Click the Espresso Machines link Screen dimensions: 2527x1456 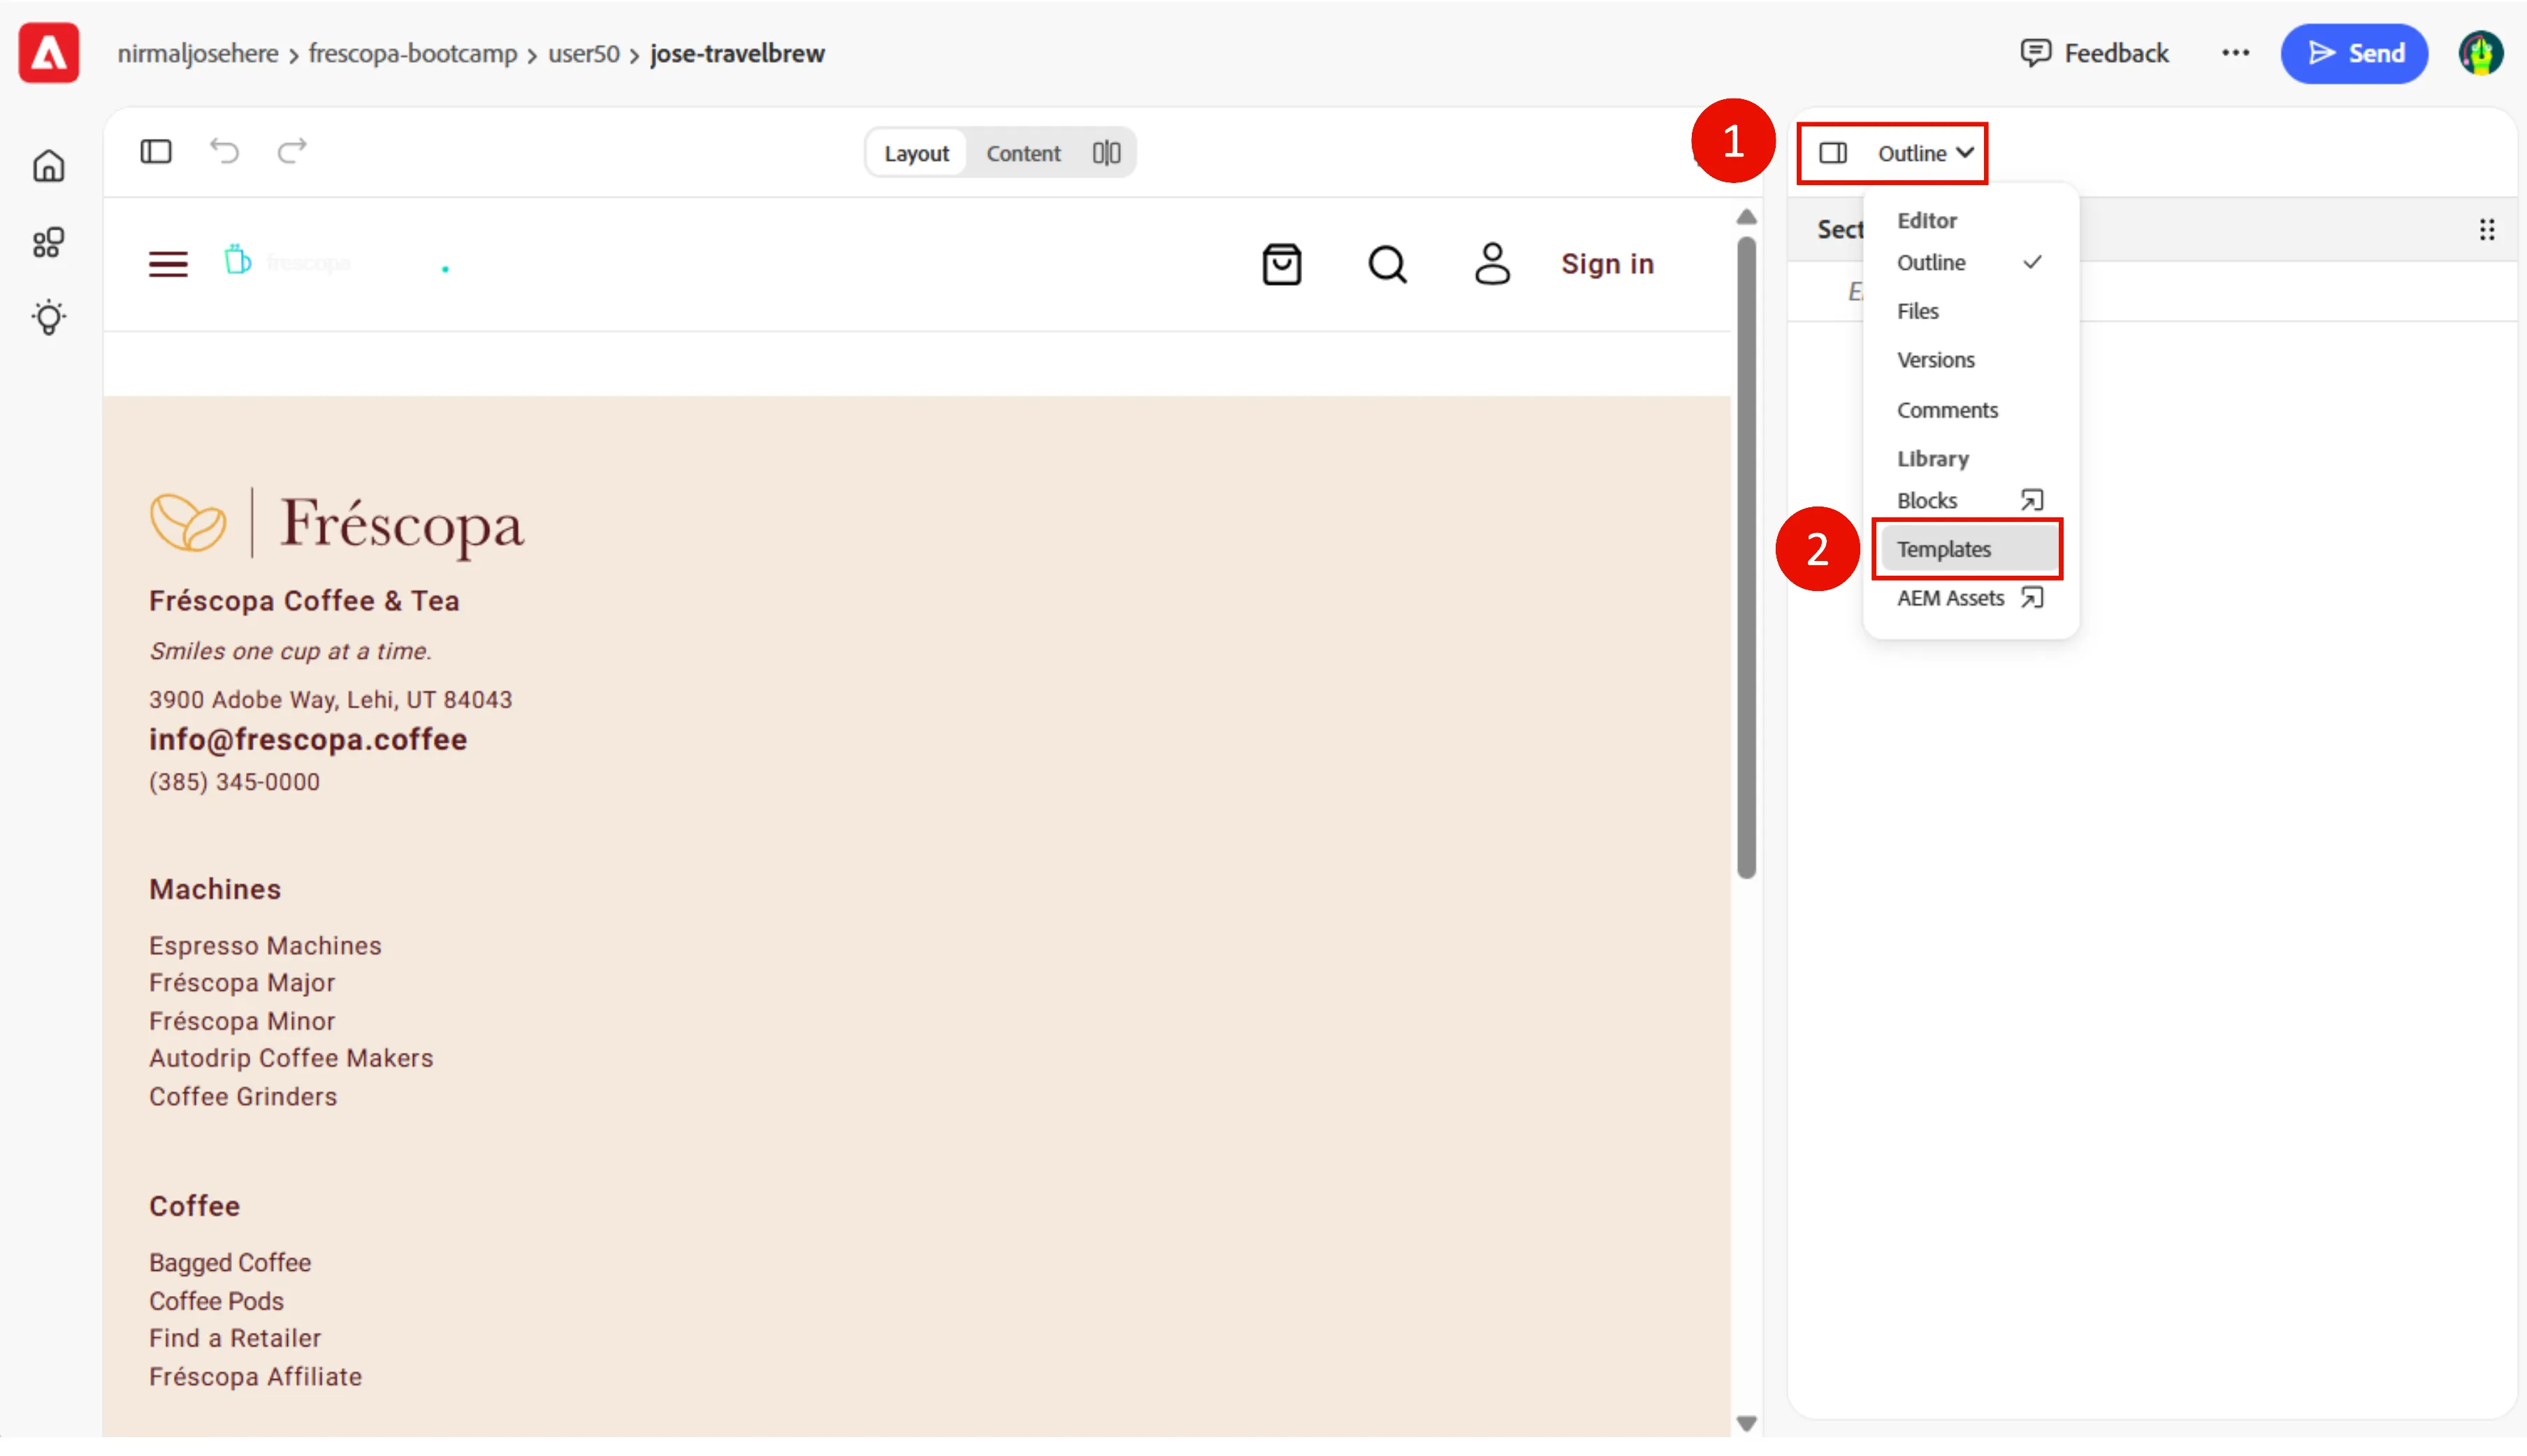tap(265, 946)
